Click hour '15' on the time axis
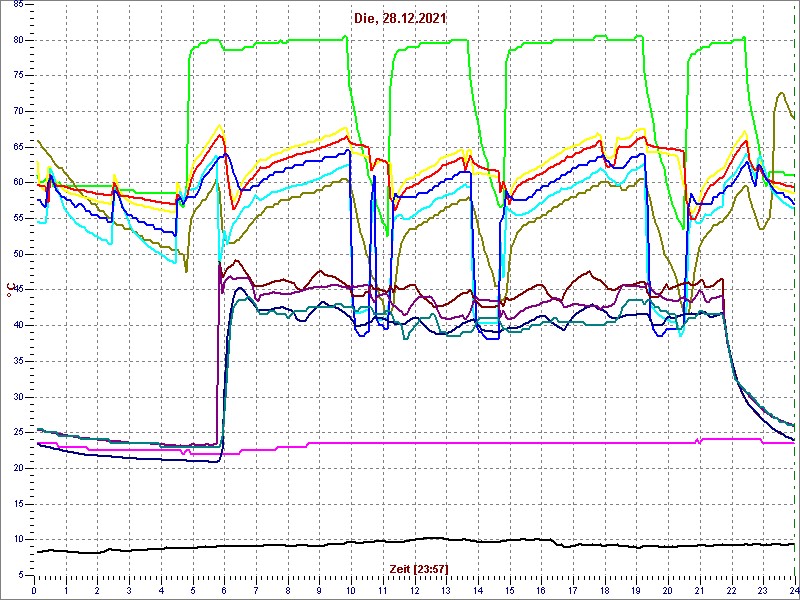Viewport: 800px width, 600px height. tap(509, 590)
